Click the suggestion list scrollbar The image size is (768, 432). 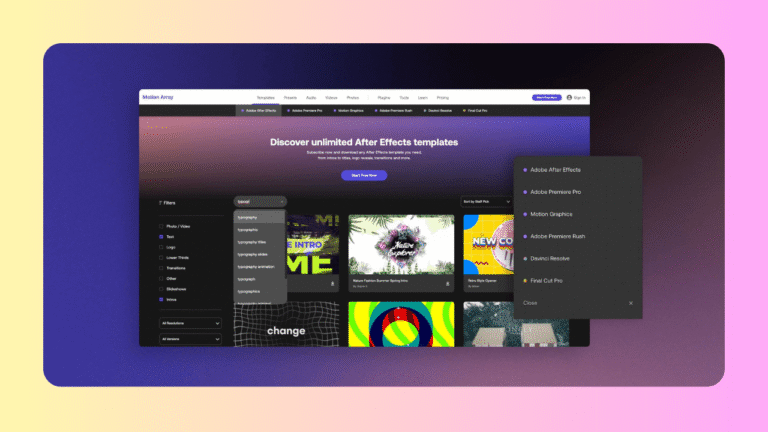(x=286, y=244)
